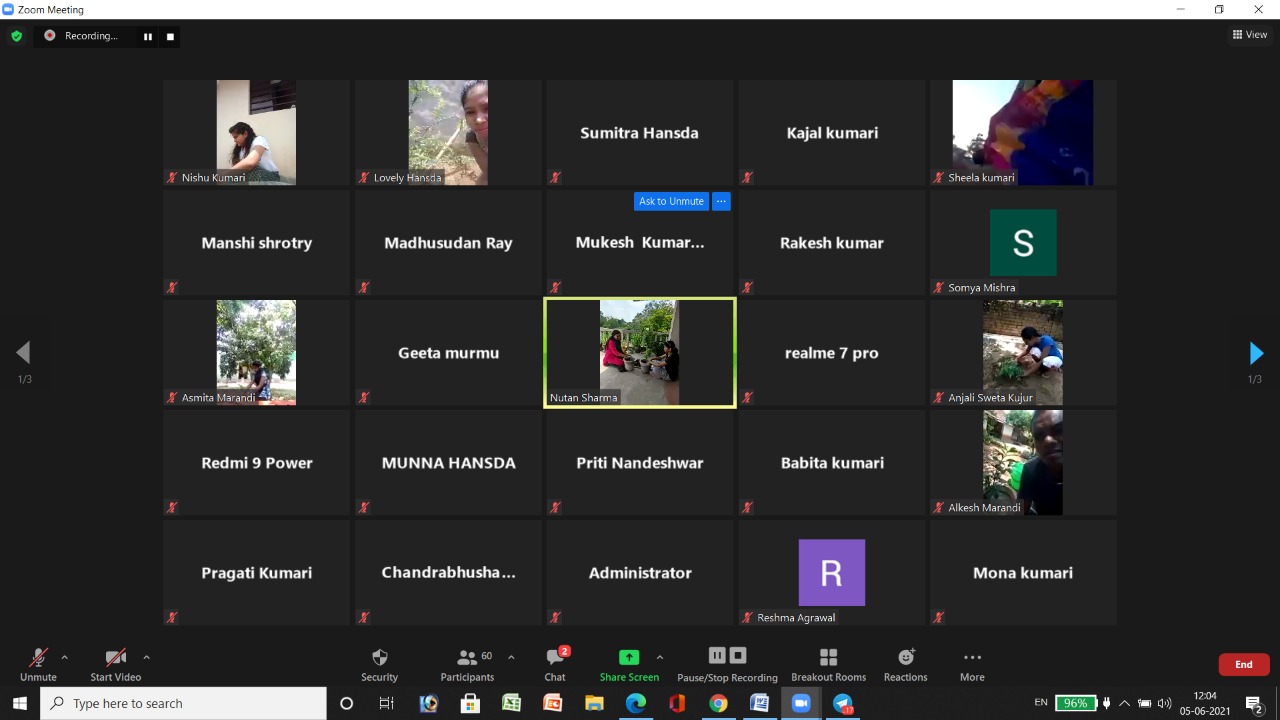Open the Participants panel
The image size is (1280, 720).
coord(467,663)
